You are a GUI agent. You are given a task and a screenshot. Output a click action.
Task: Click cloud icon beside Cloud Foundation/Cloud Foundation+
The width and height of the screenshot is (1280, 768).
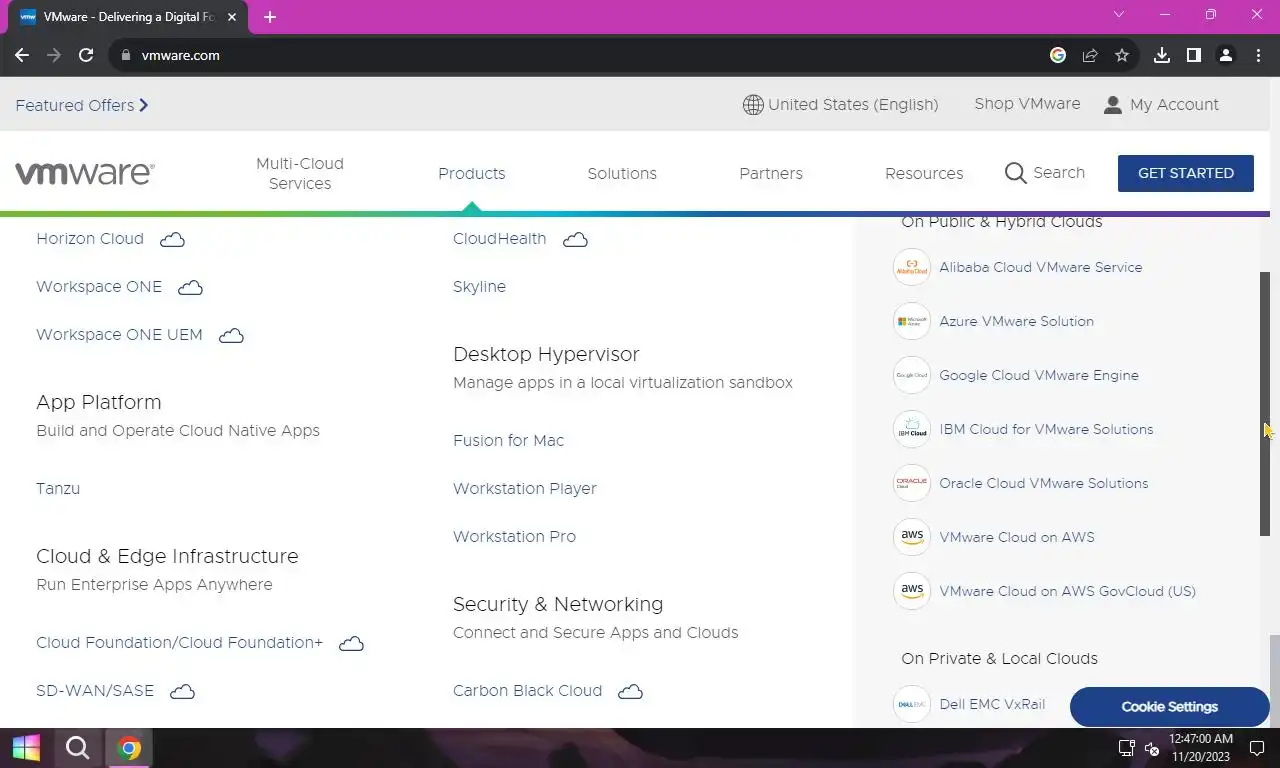pos(351,643)
